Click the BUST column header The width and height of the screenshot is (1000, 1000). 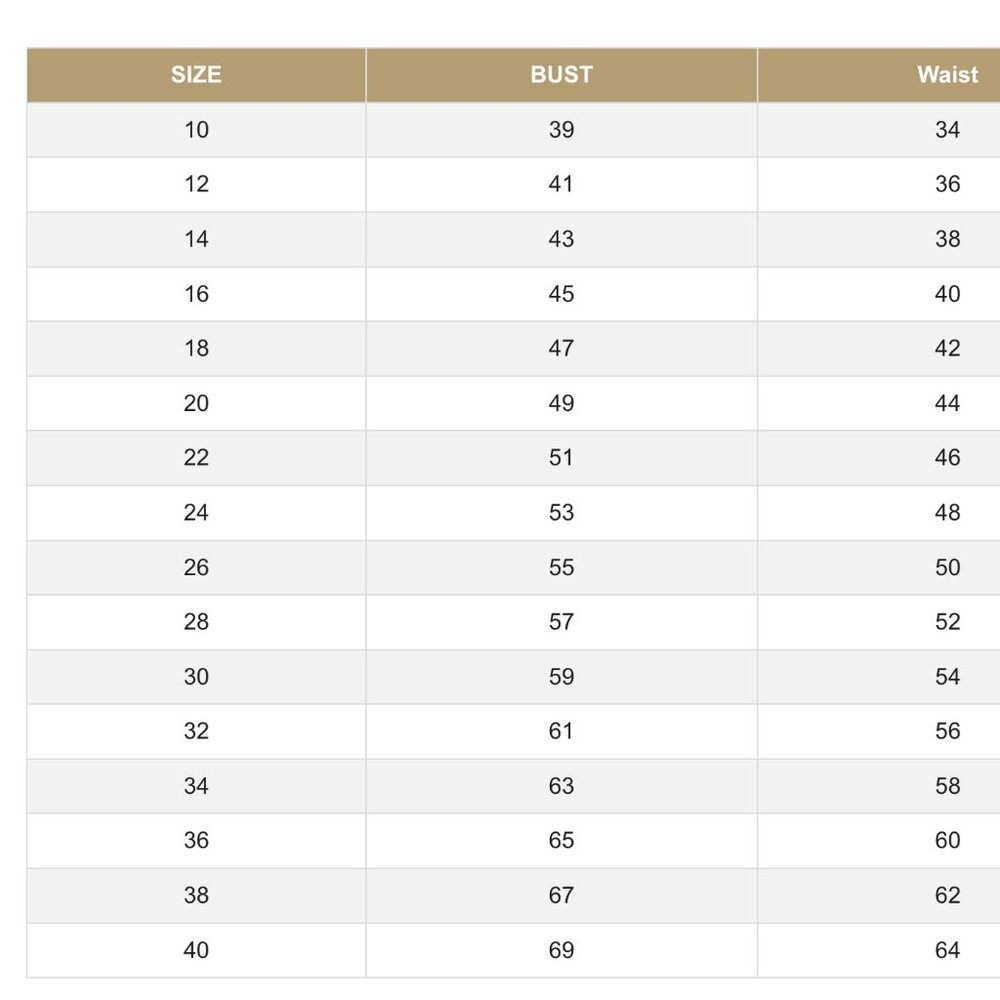[x=561, y=75]
